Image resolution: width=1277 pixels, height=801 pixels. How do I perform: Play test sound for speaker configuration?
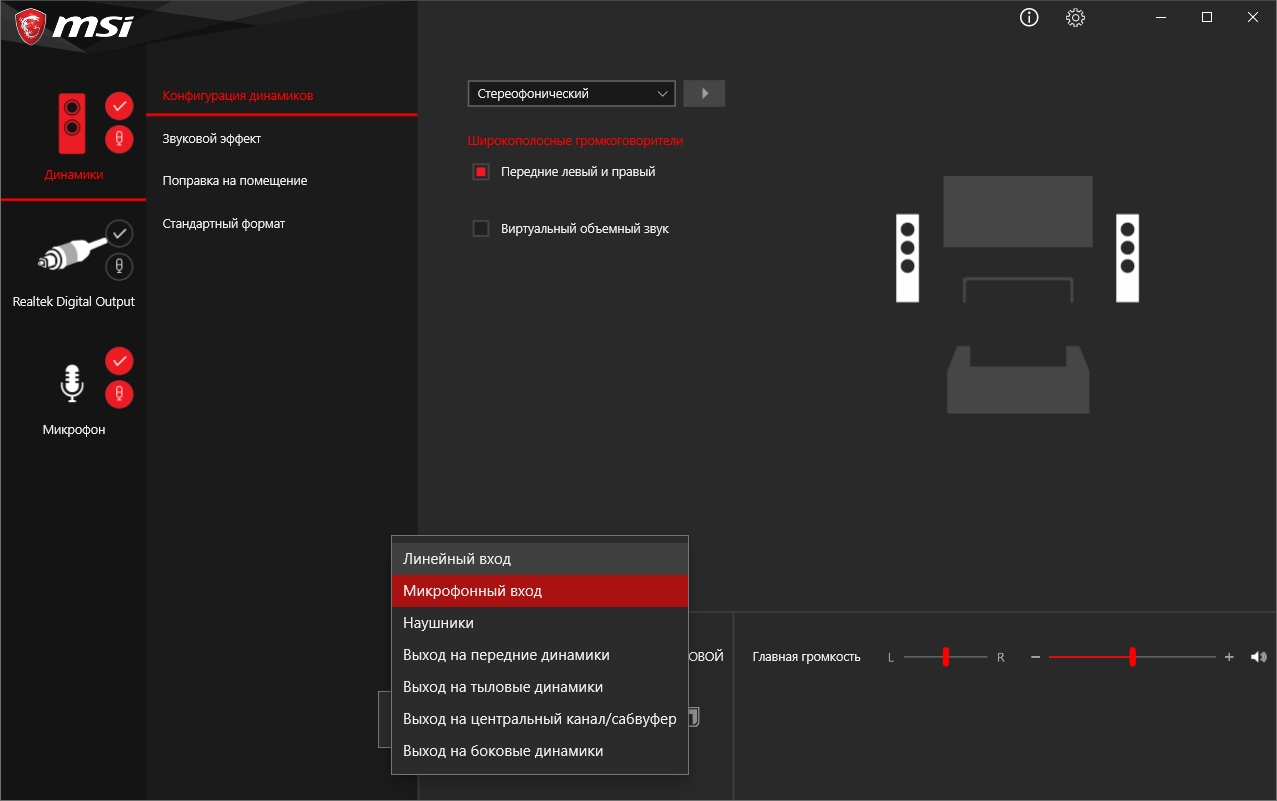point(704,93)
